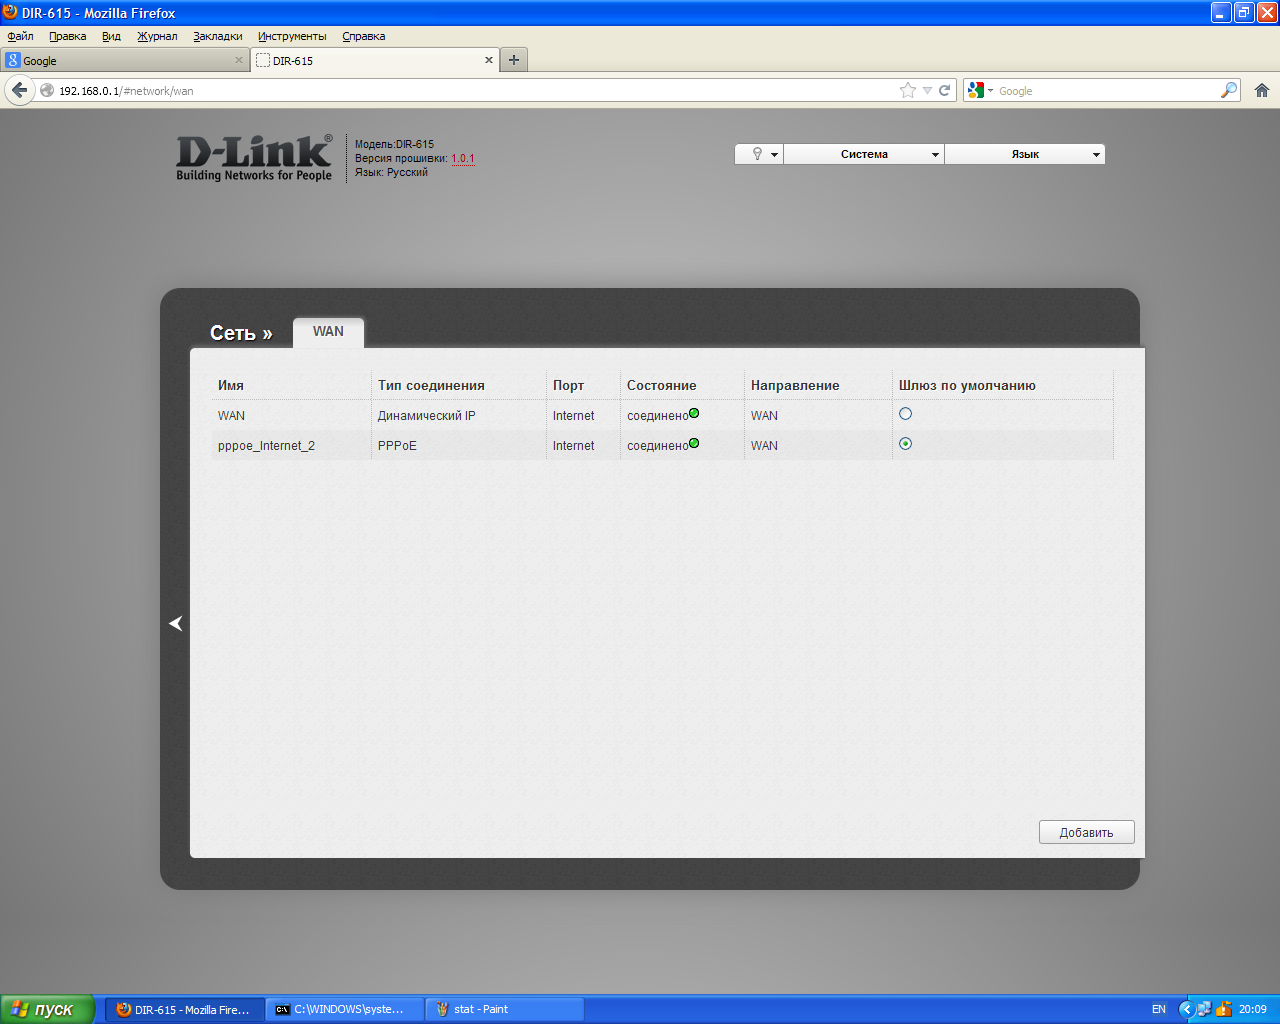1280x1024 pixels.
Task: Set WAN as default gateway
Action: pyautogui.click(x=905, y=413)
